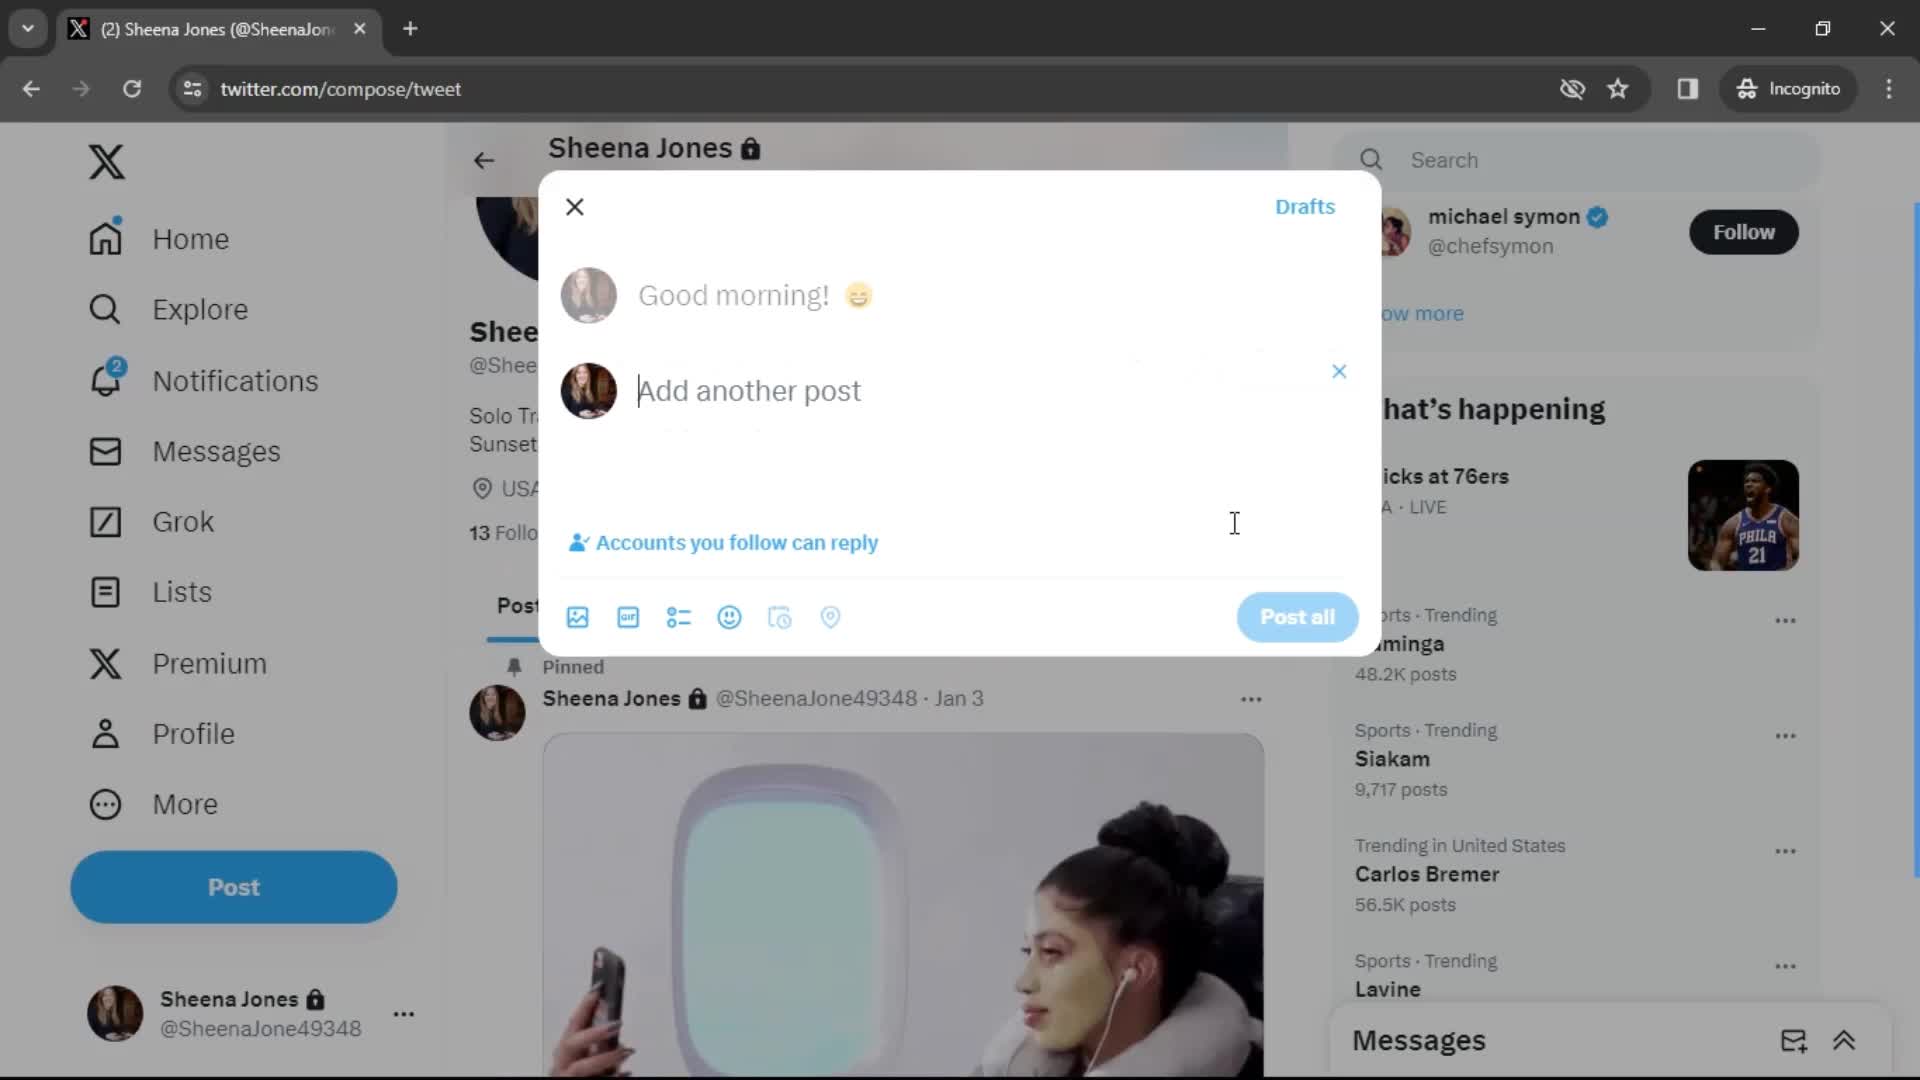Click the location tag icon
This screenshot has height=1080, width=1920.
[829, 616]
